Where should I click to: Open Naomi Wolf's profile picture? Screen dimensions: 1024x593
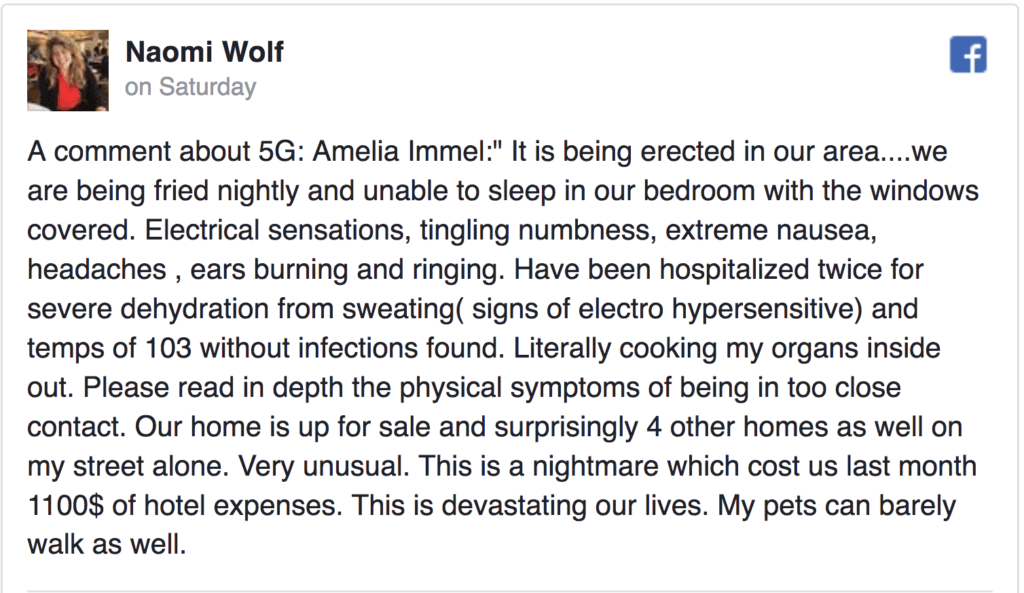67,69
